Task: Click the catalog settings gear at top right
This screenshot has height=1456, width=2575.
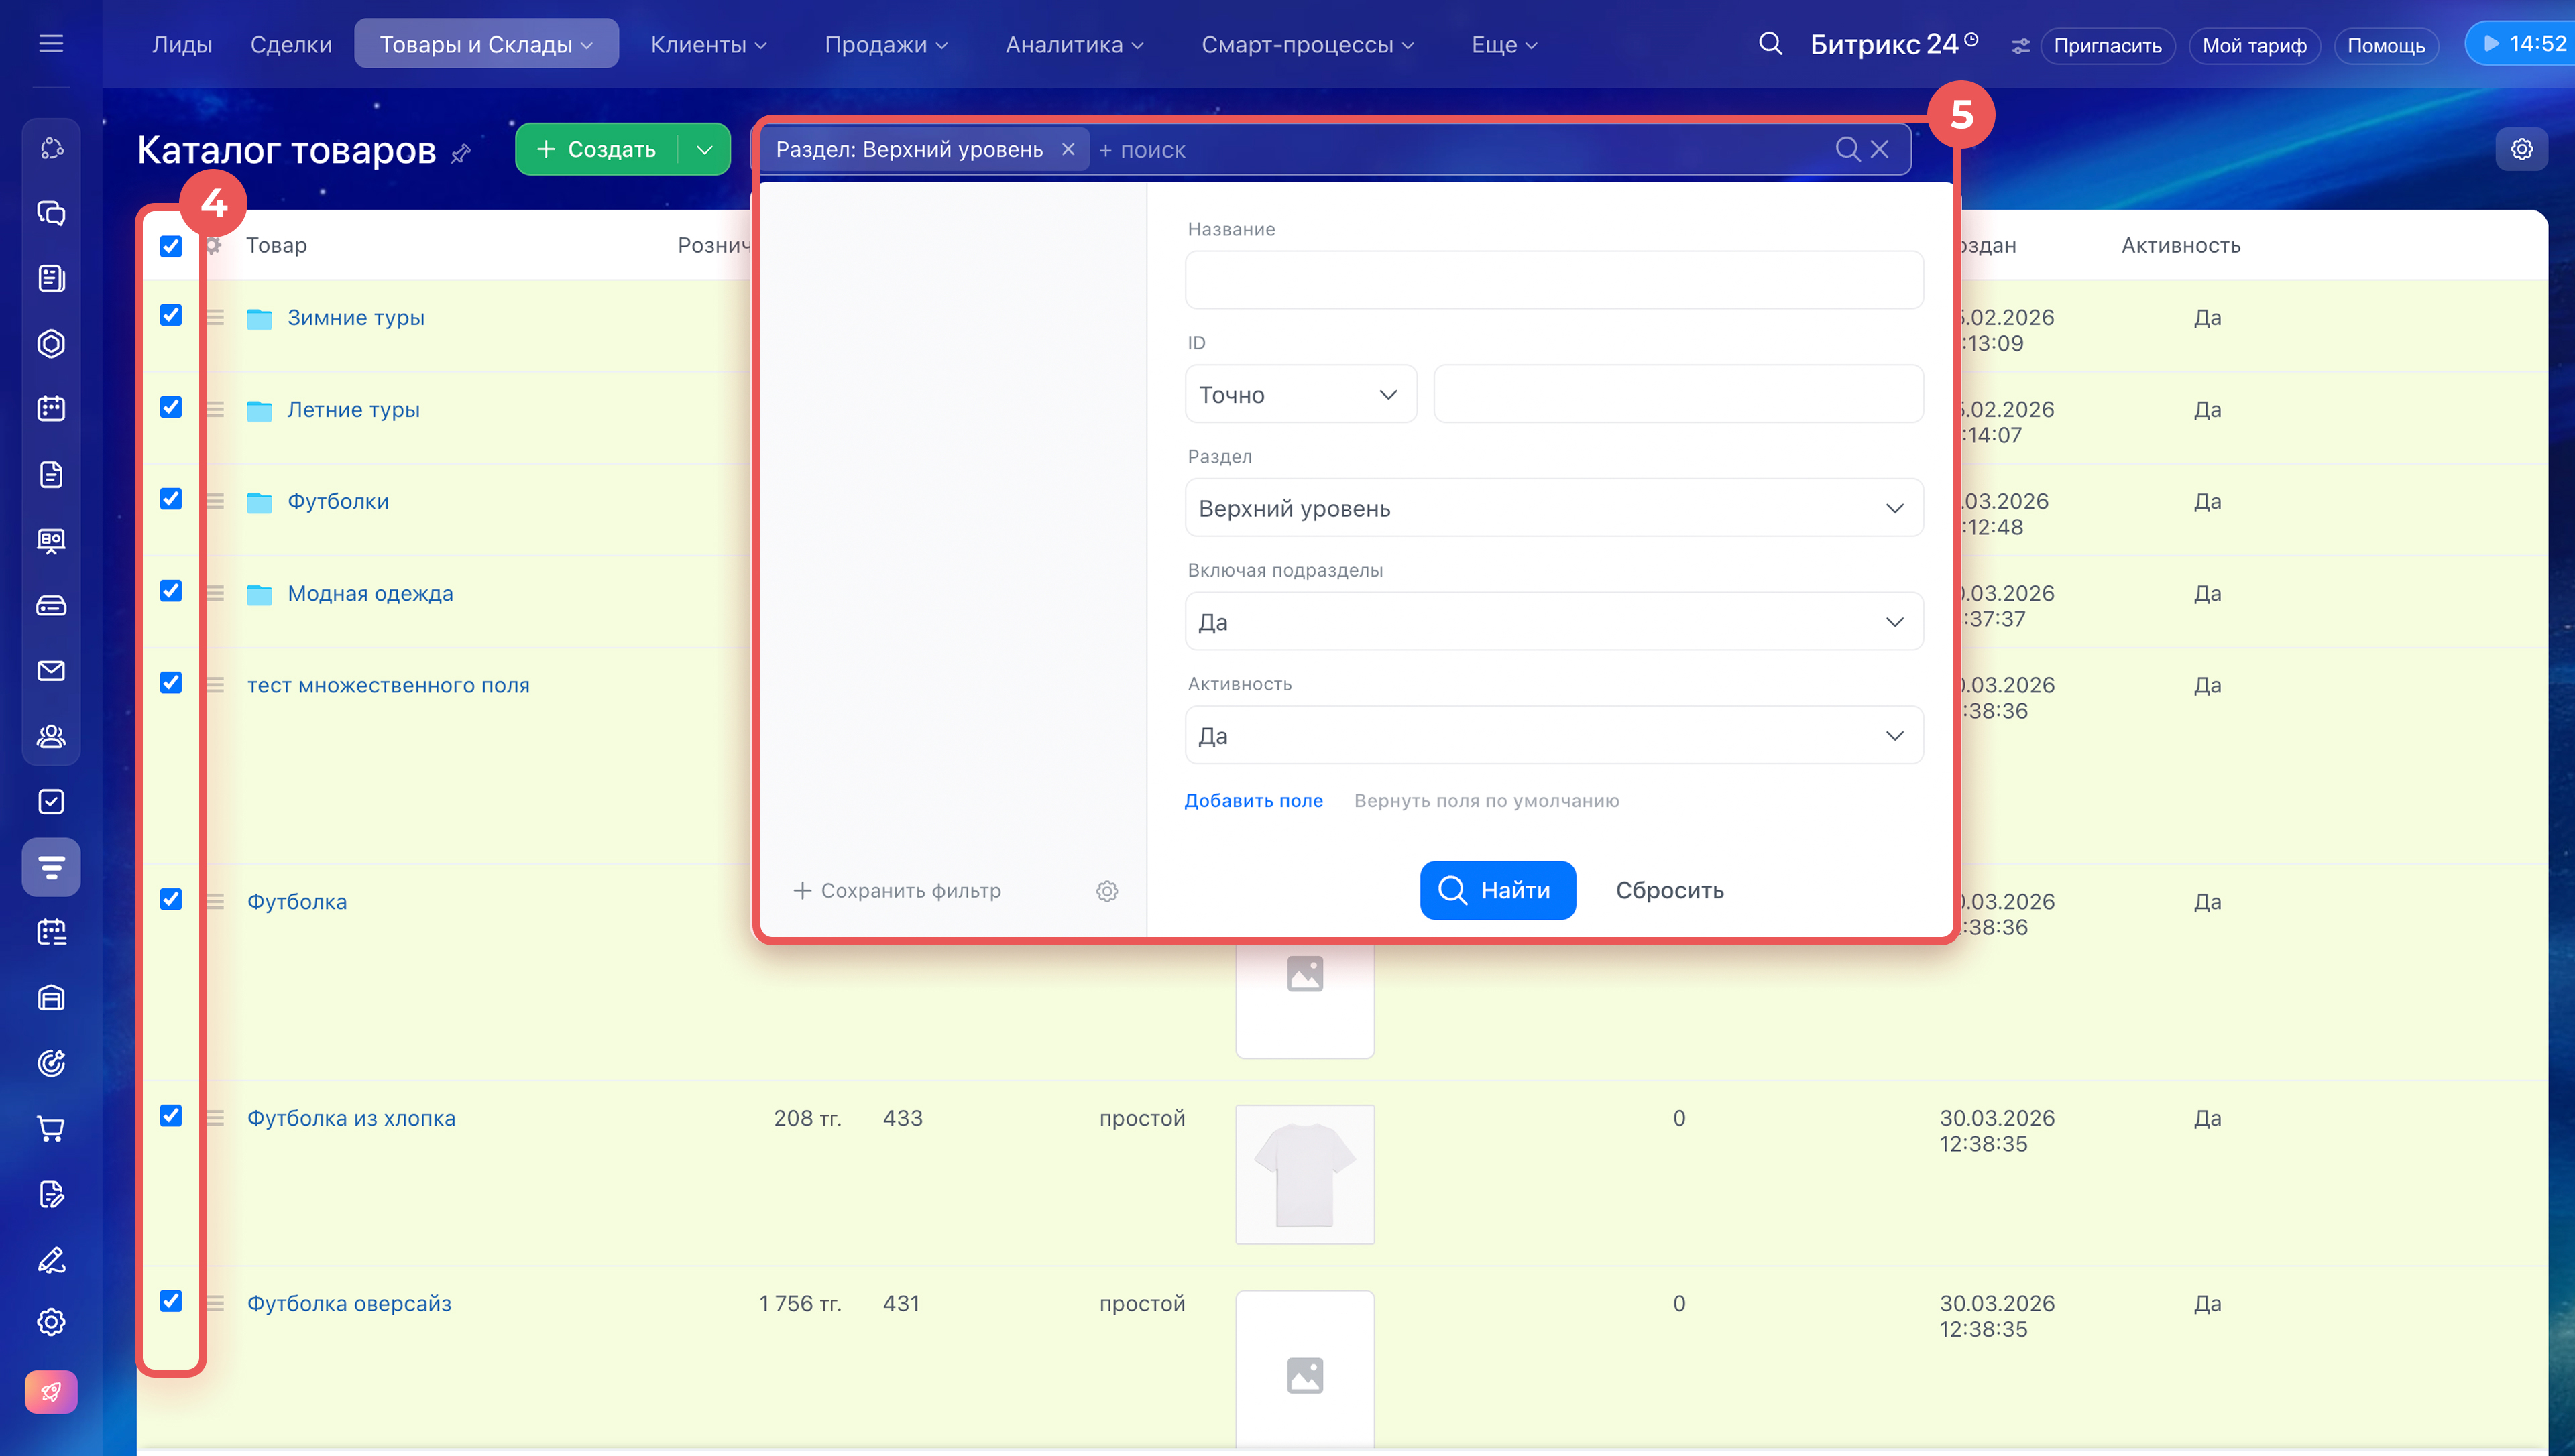Action: 2521,149
